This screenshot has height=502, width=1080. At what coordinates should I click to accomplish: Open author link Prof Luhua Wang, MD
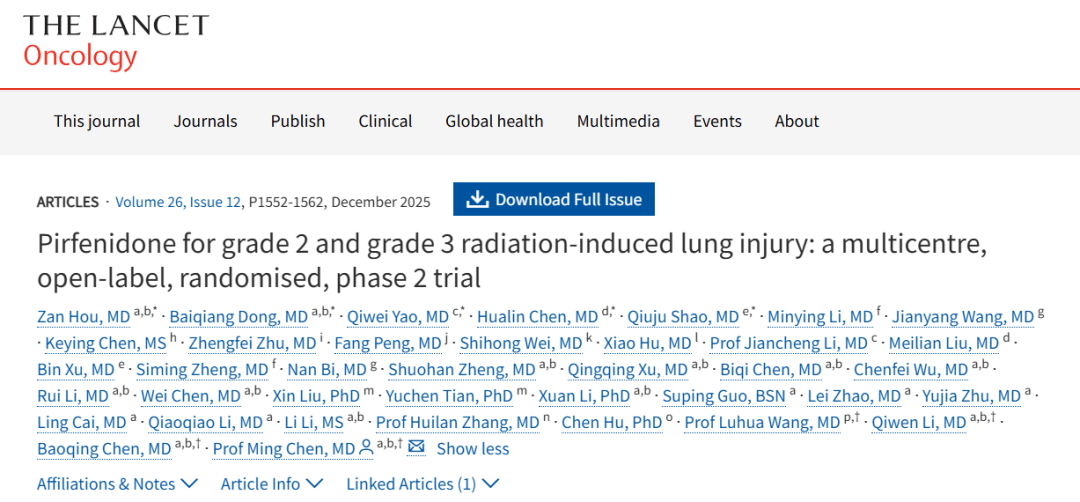click(762, 422)
